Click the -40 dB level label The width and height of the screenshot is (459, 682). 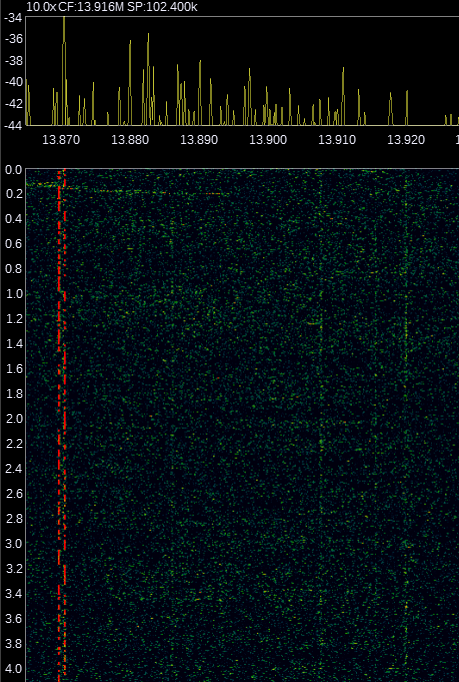point(13,82)
